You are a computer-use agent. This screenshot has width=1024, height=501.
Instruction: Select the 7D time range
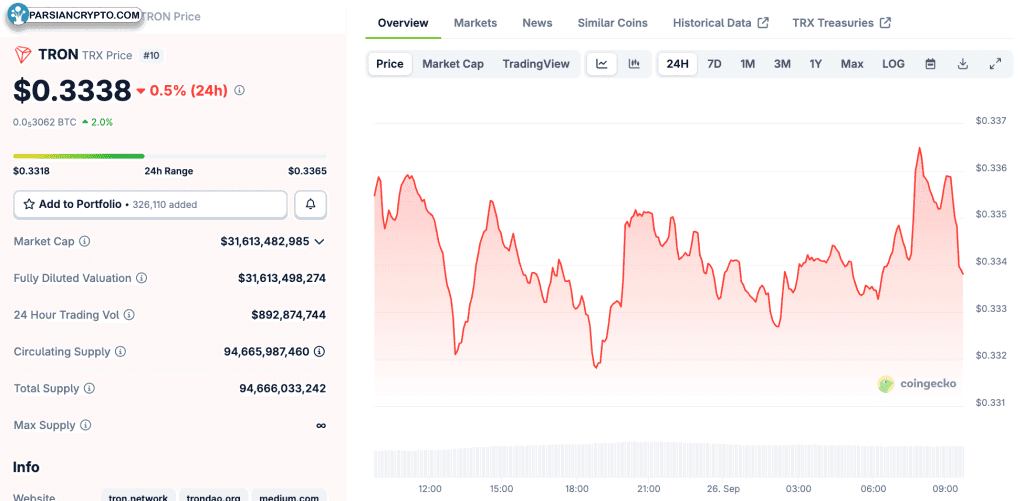click(714, 64)
